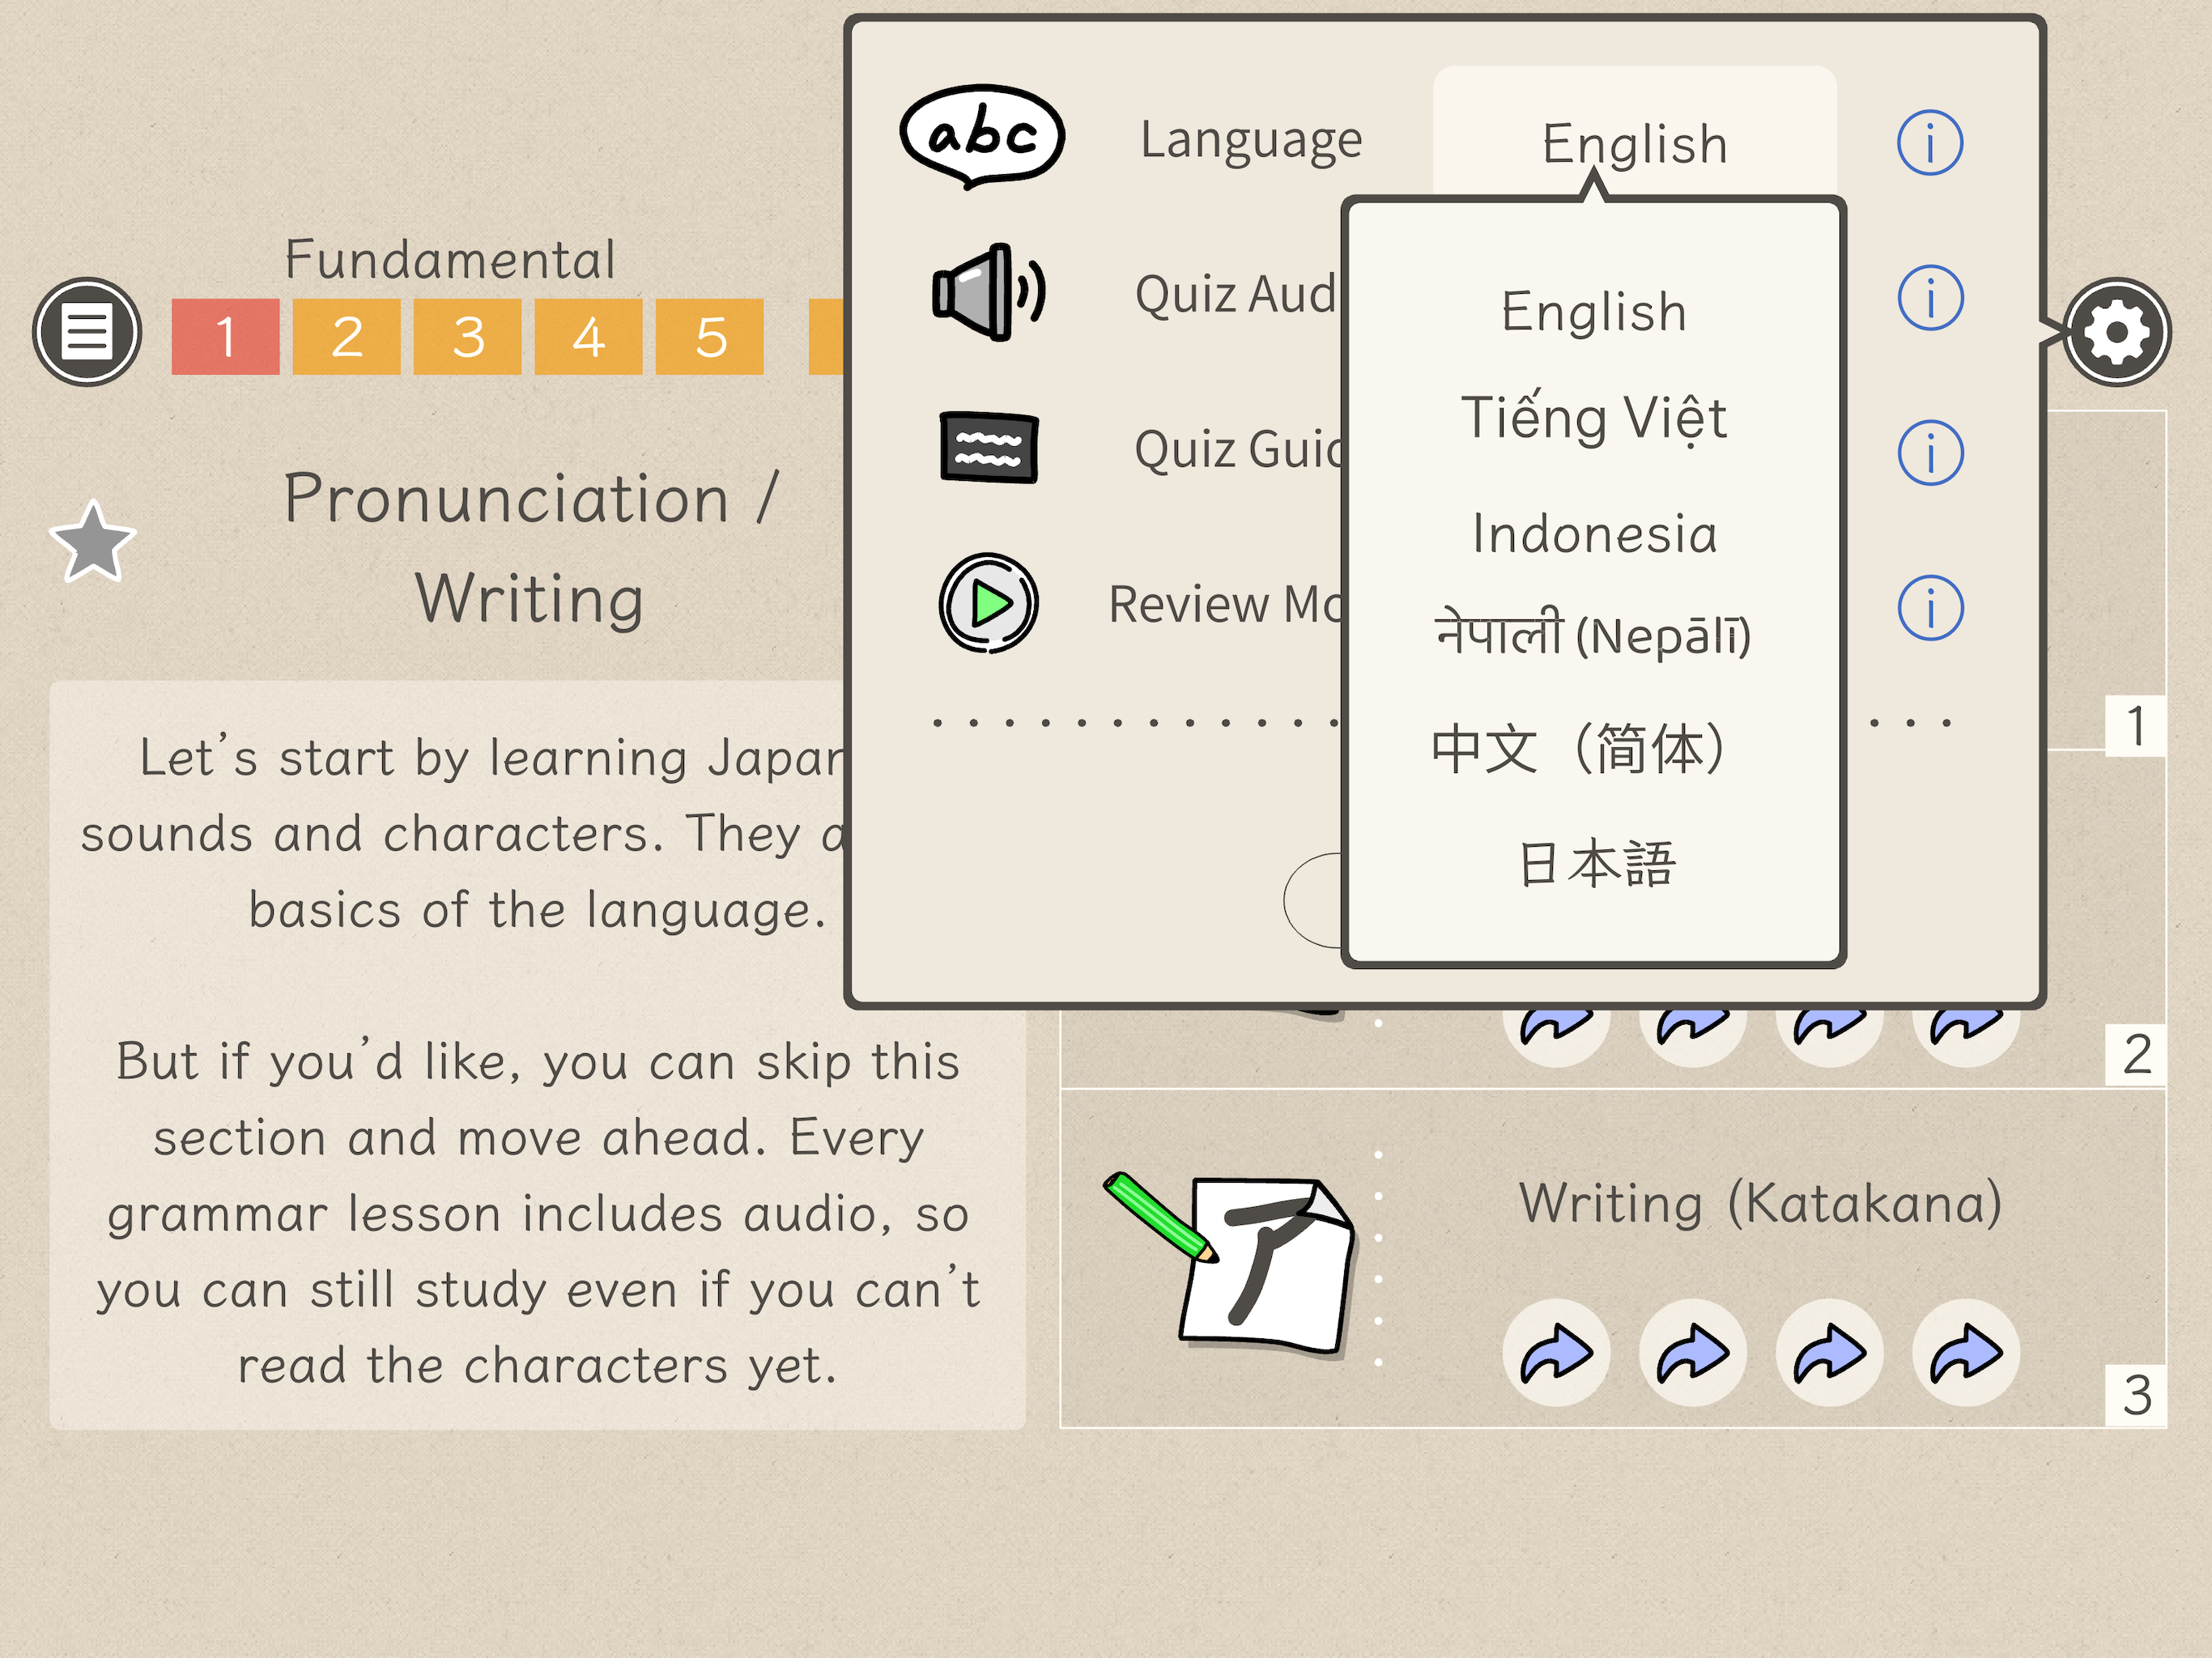Click the Language setting label
This screenshot has width=2212, height=1658.
pos(1251,141)
